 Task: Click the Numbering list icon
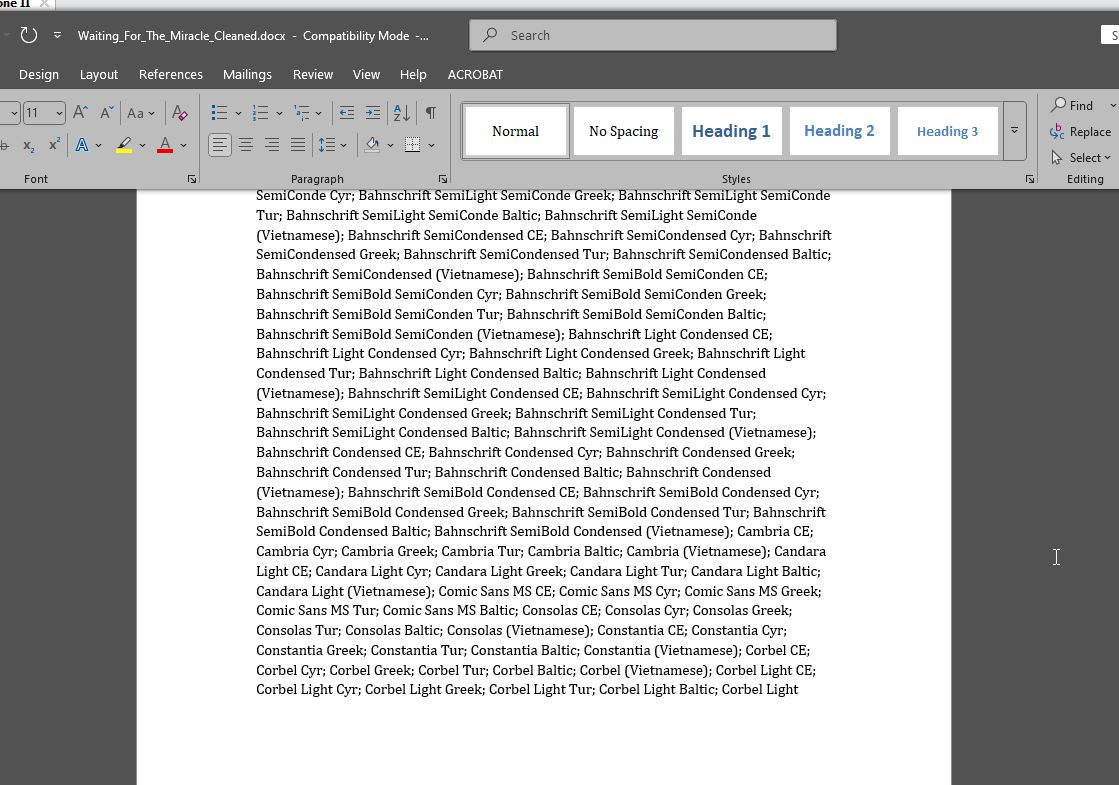click(260, 113)
